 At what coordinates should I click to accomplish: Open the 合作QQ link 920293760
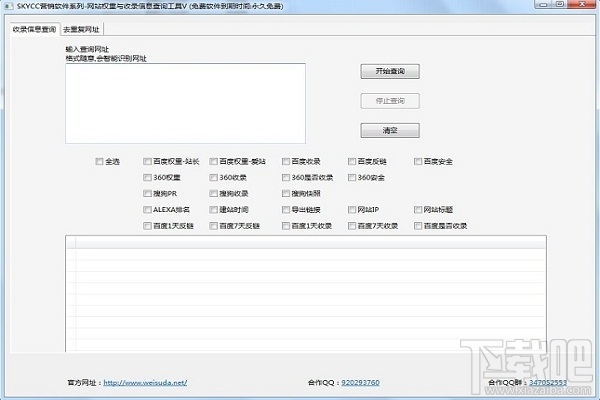click(x=360, y=382)
